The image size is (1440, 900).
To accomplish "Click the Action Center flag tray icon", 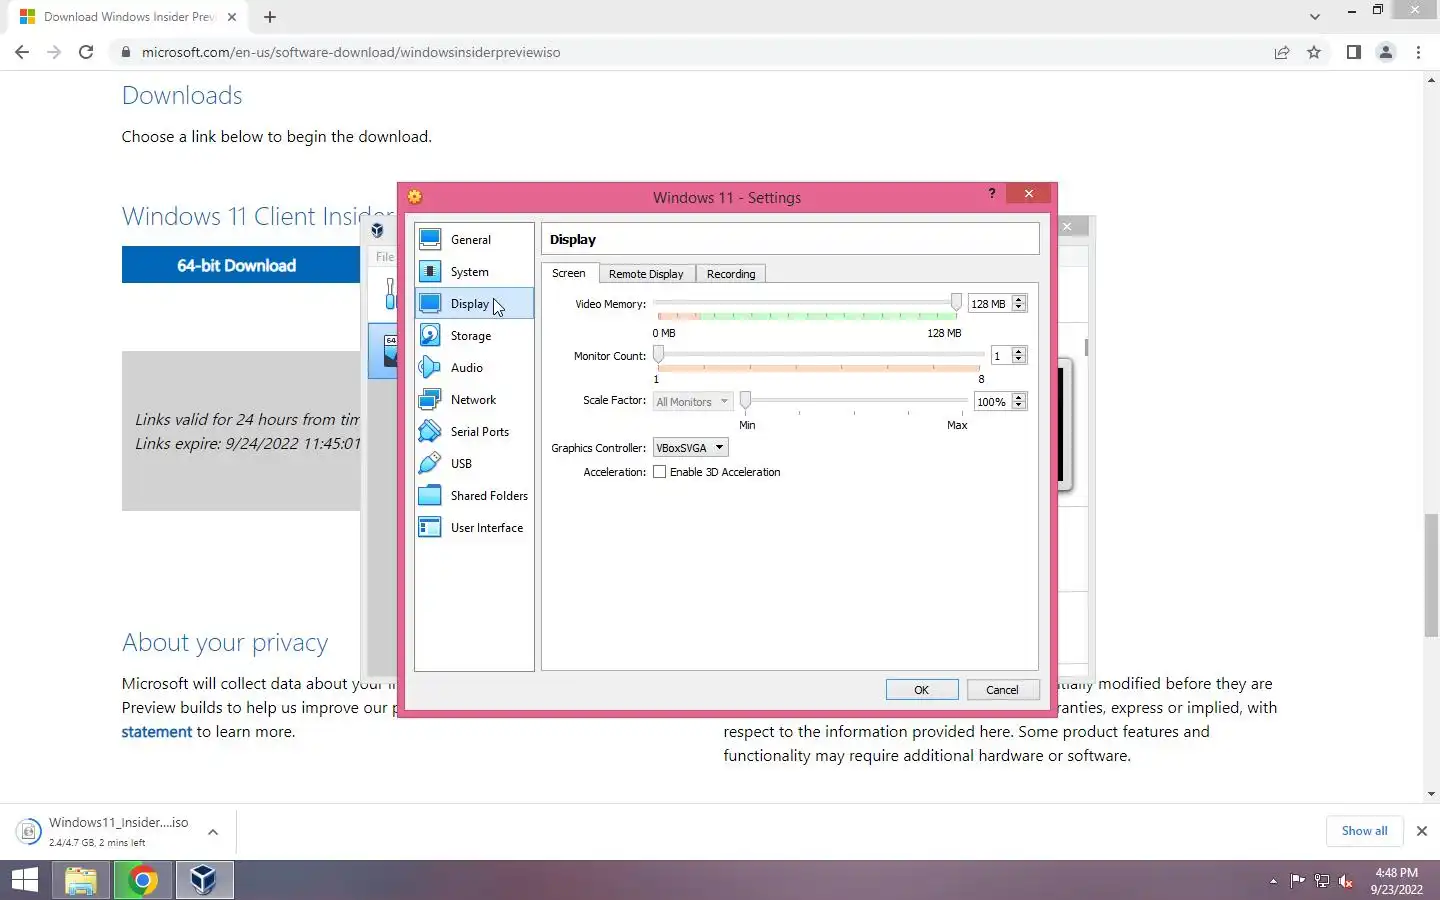I will tap(1298, 881).
